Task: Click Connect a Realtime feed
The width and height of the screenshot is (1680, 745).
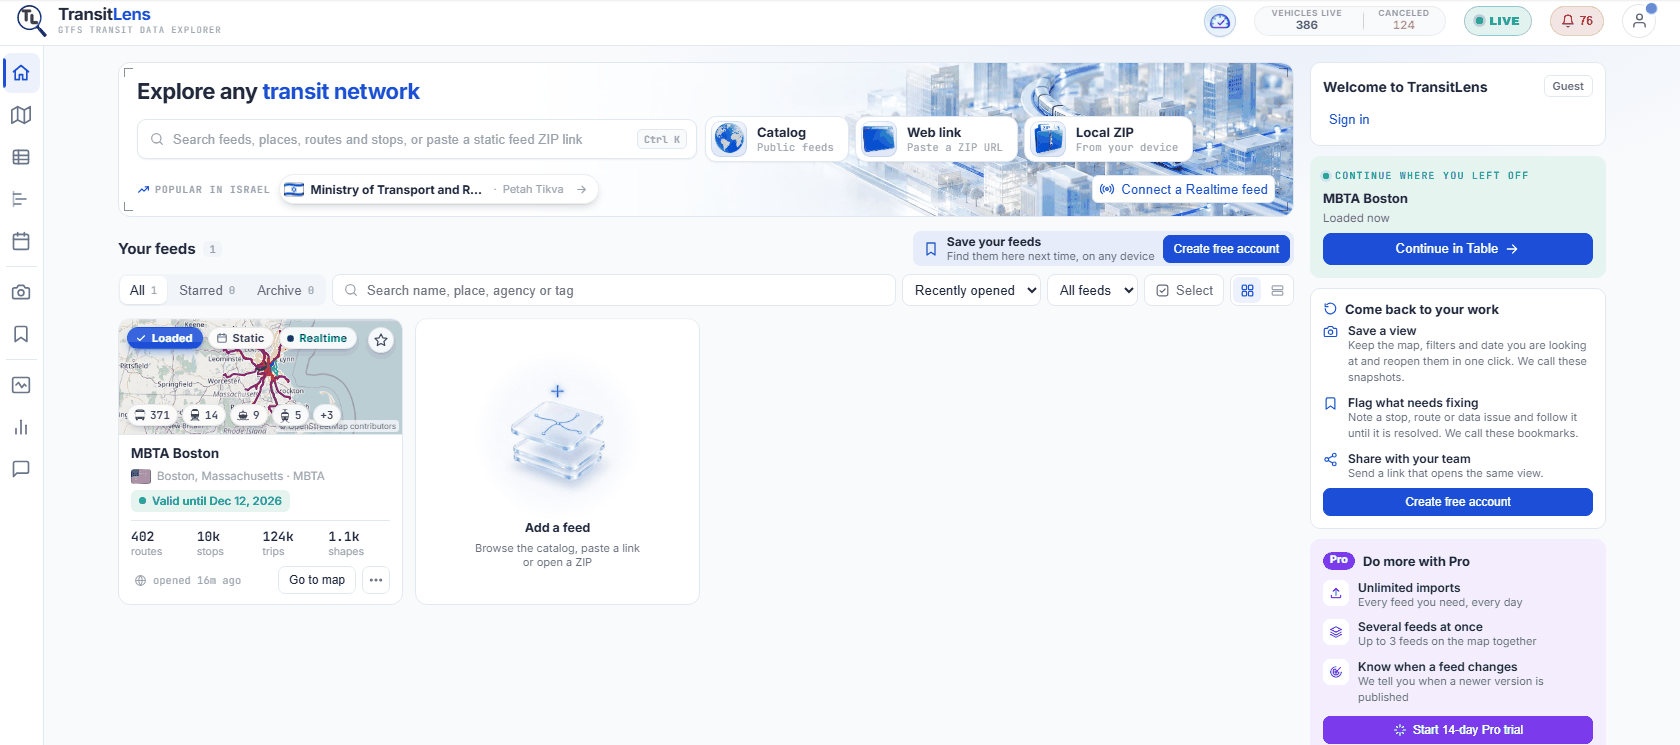Action: point(1184,189)
